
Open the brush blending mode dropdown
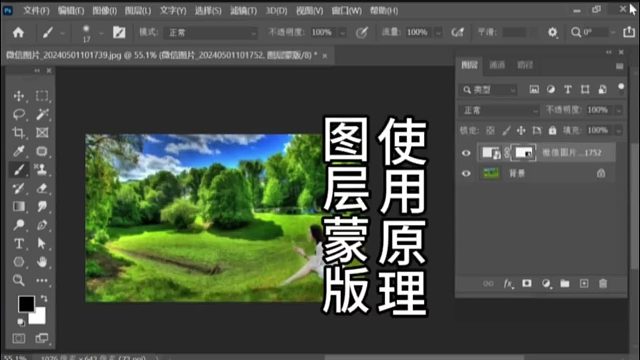click(x=211, y=33)
